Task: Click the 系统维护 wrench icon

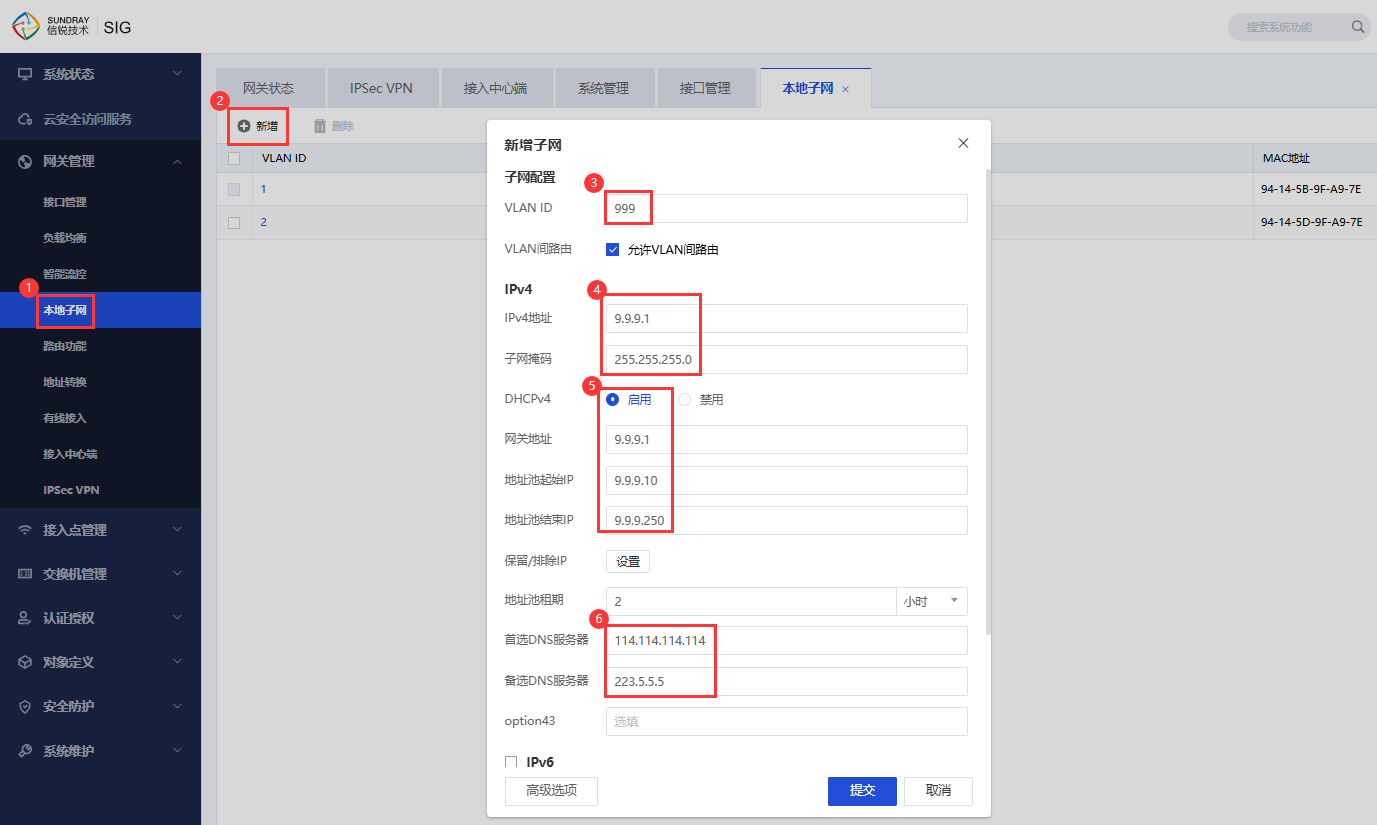Action: pyautogui.click(x=25, y=750)
